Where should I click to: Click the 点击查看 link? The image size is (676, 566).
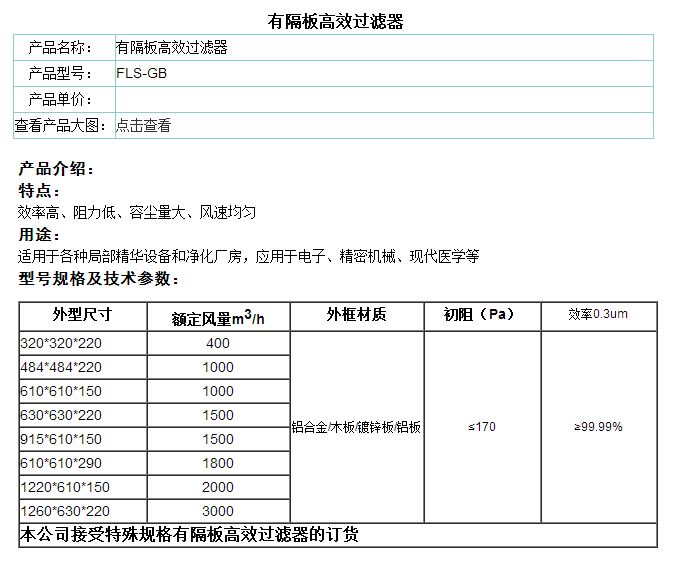(x=143, y=125)
